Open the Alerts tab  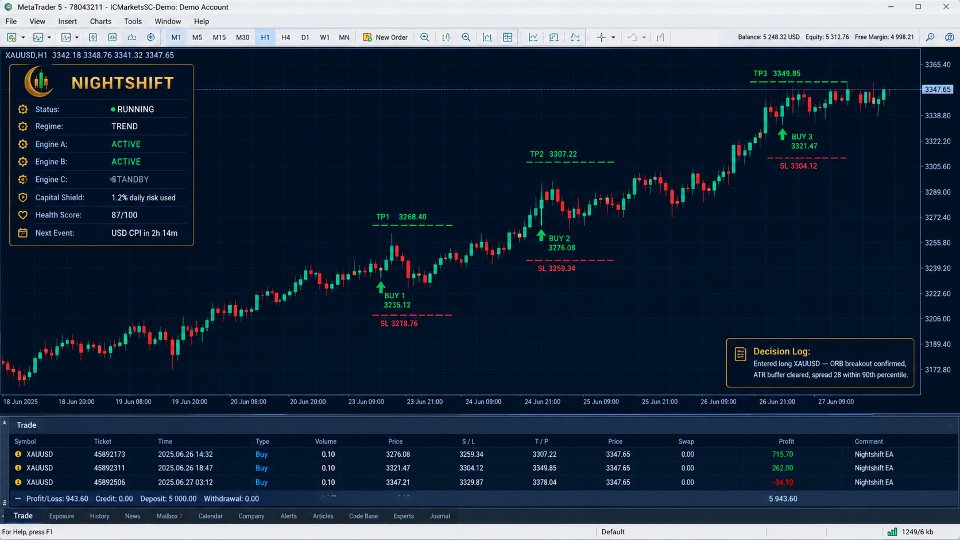288,516
